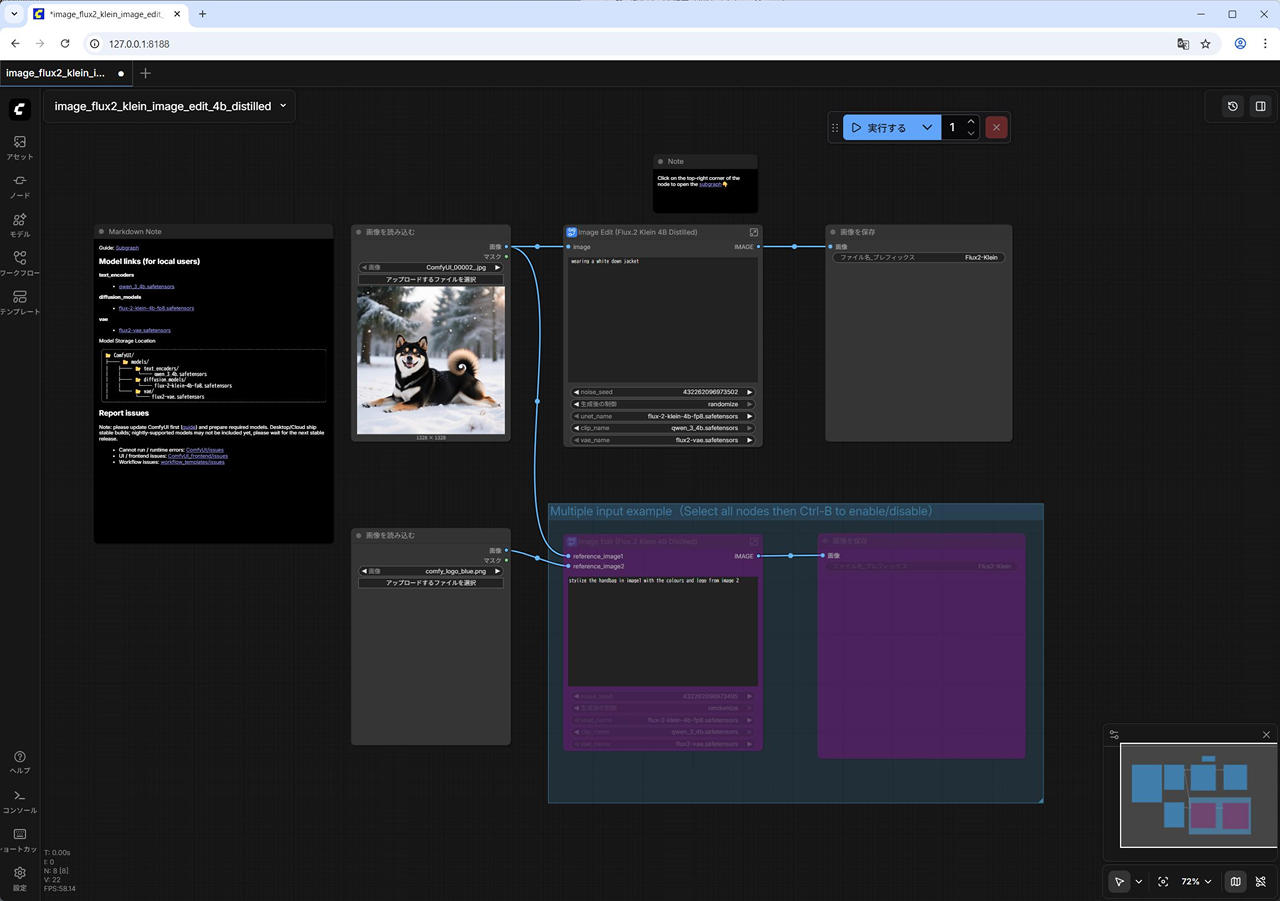Click アップロードするファイルを選択 under the dog image
This screenshot has width=1280, height=901.
coord(431,280)
